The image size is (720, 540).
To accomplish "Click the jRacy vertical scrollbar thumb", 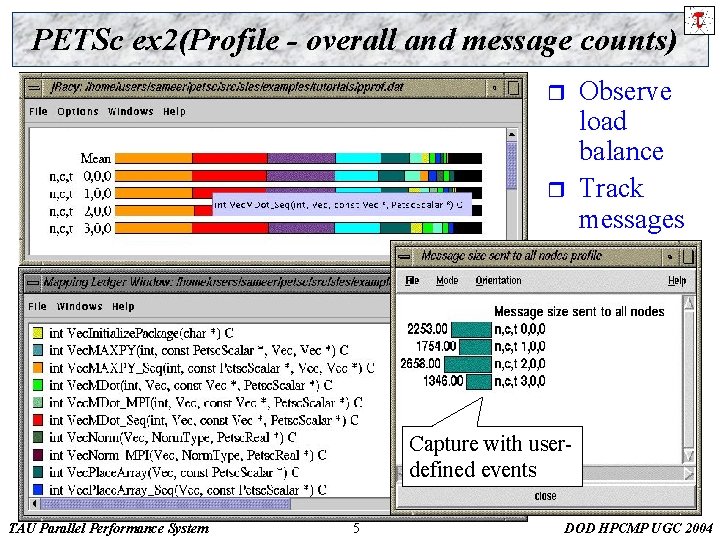I will tap(512, 165).
